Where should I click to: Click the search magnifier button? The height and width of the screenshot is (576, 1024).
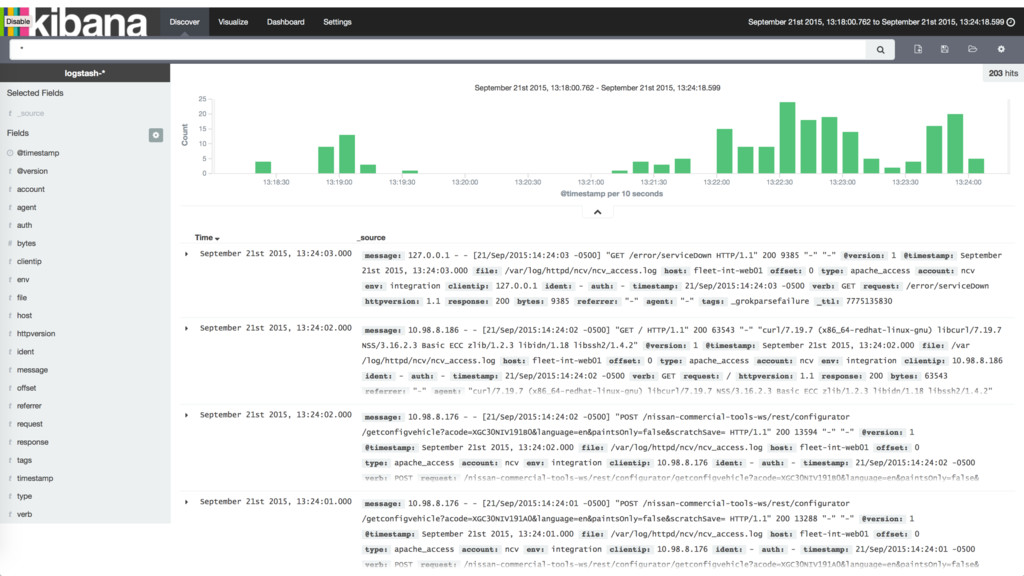point(880,50)
